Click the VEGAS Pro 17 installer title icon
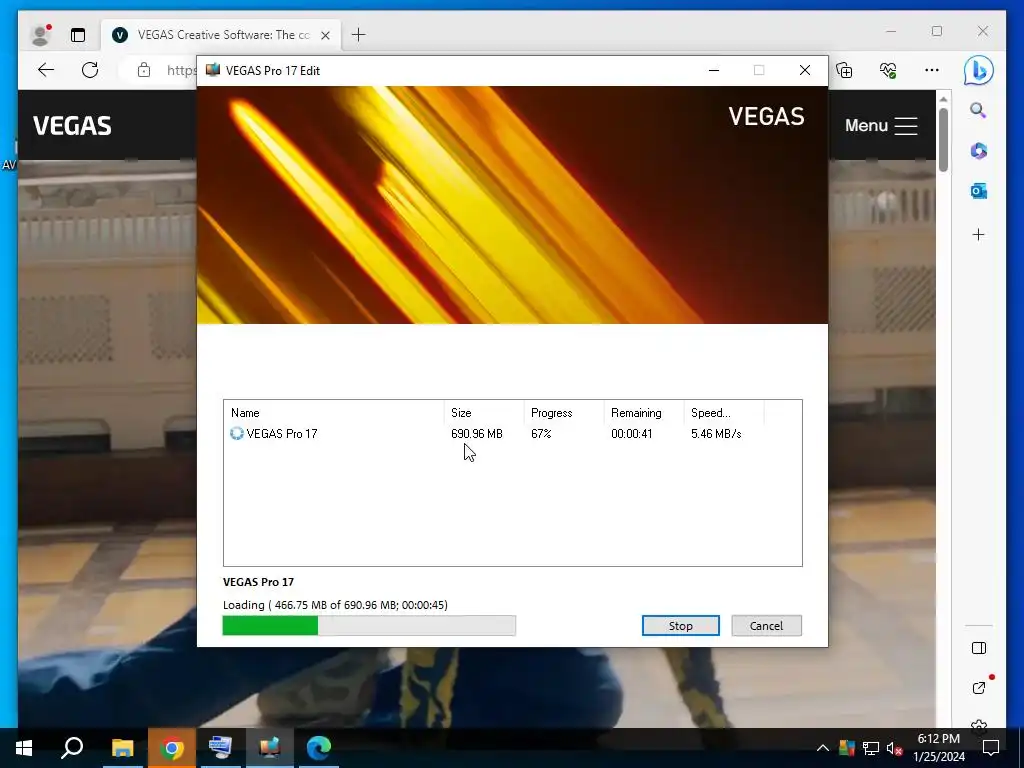 point(212,70)
